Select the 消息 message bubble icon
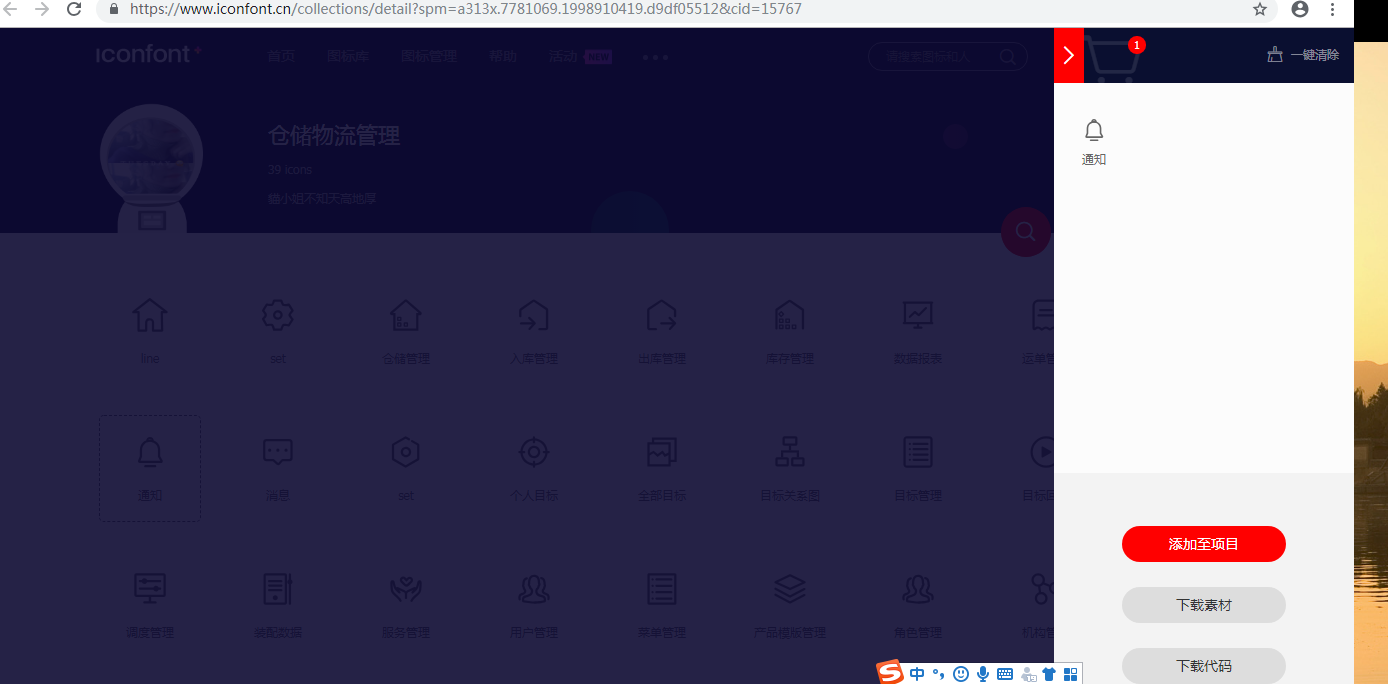This screenshot has width=1388, height=684. pyautogui.click(x=277, y=452)
